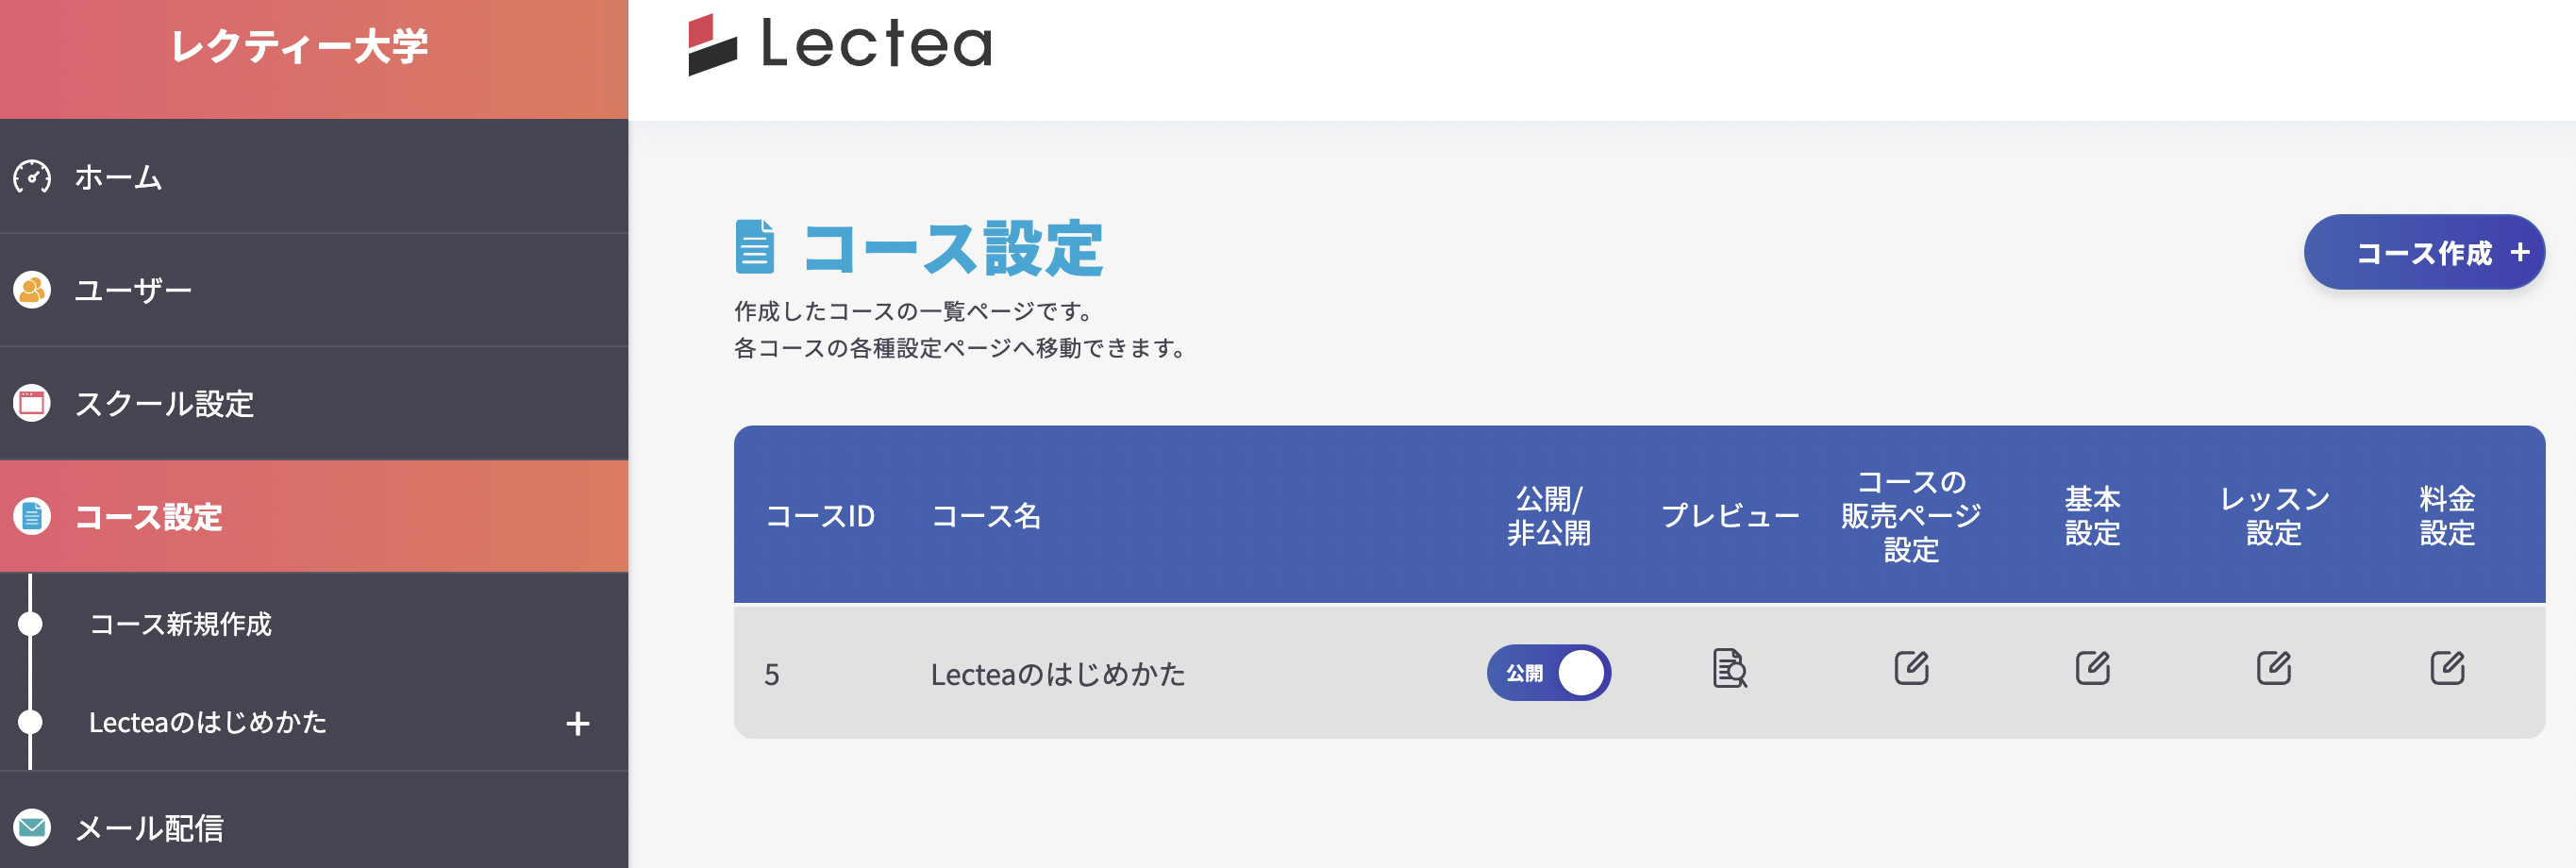Viewport: 2576px width, 868px height.
Task: Open the スクール設定 menu item
Action: 165,404
